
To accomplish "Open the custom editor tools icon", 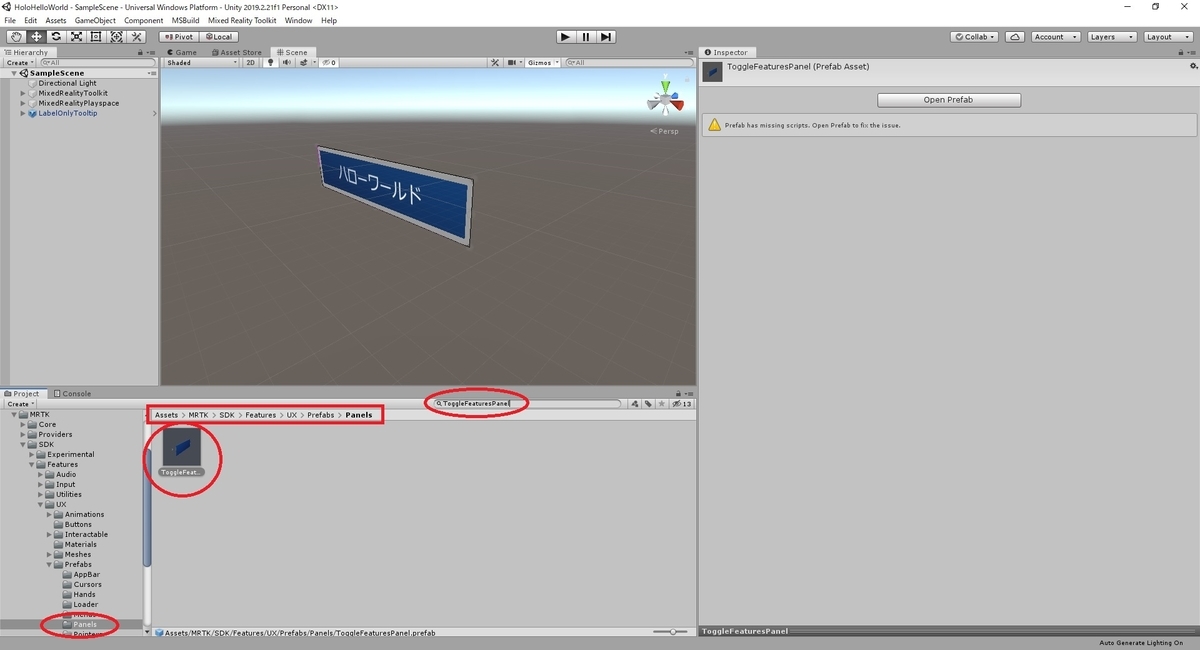I will (x=137, y=37).
